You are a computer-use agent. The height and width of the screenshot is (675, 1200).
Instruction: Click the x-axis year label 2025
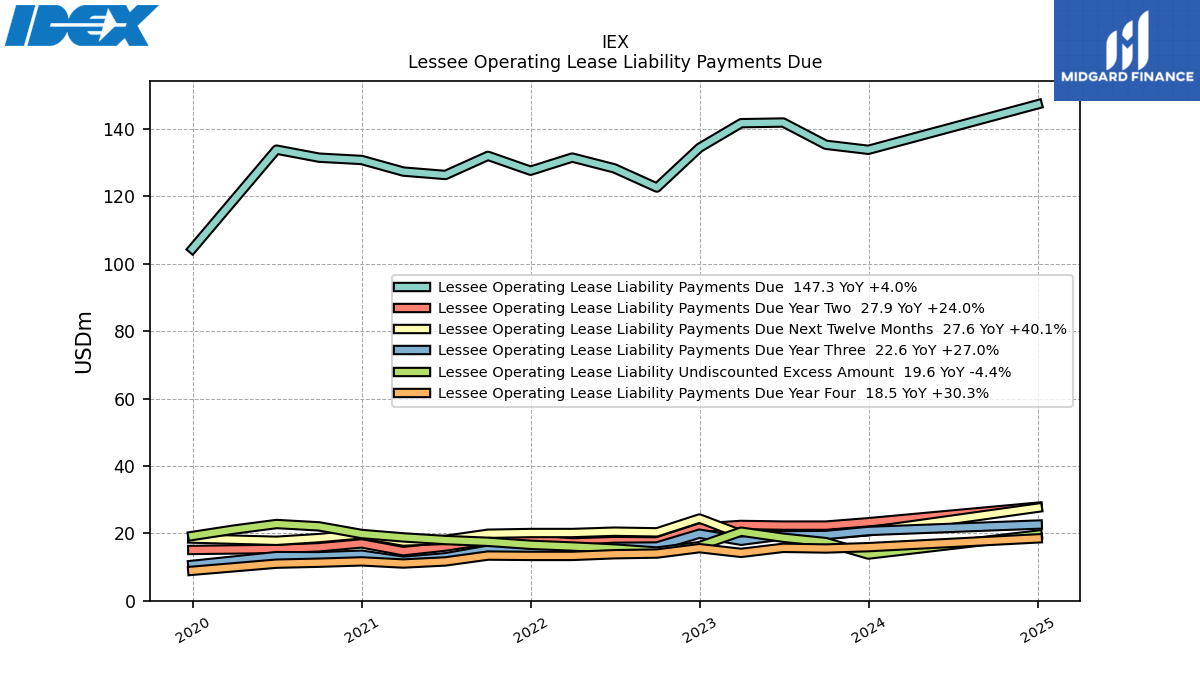[1037, 630]
